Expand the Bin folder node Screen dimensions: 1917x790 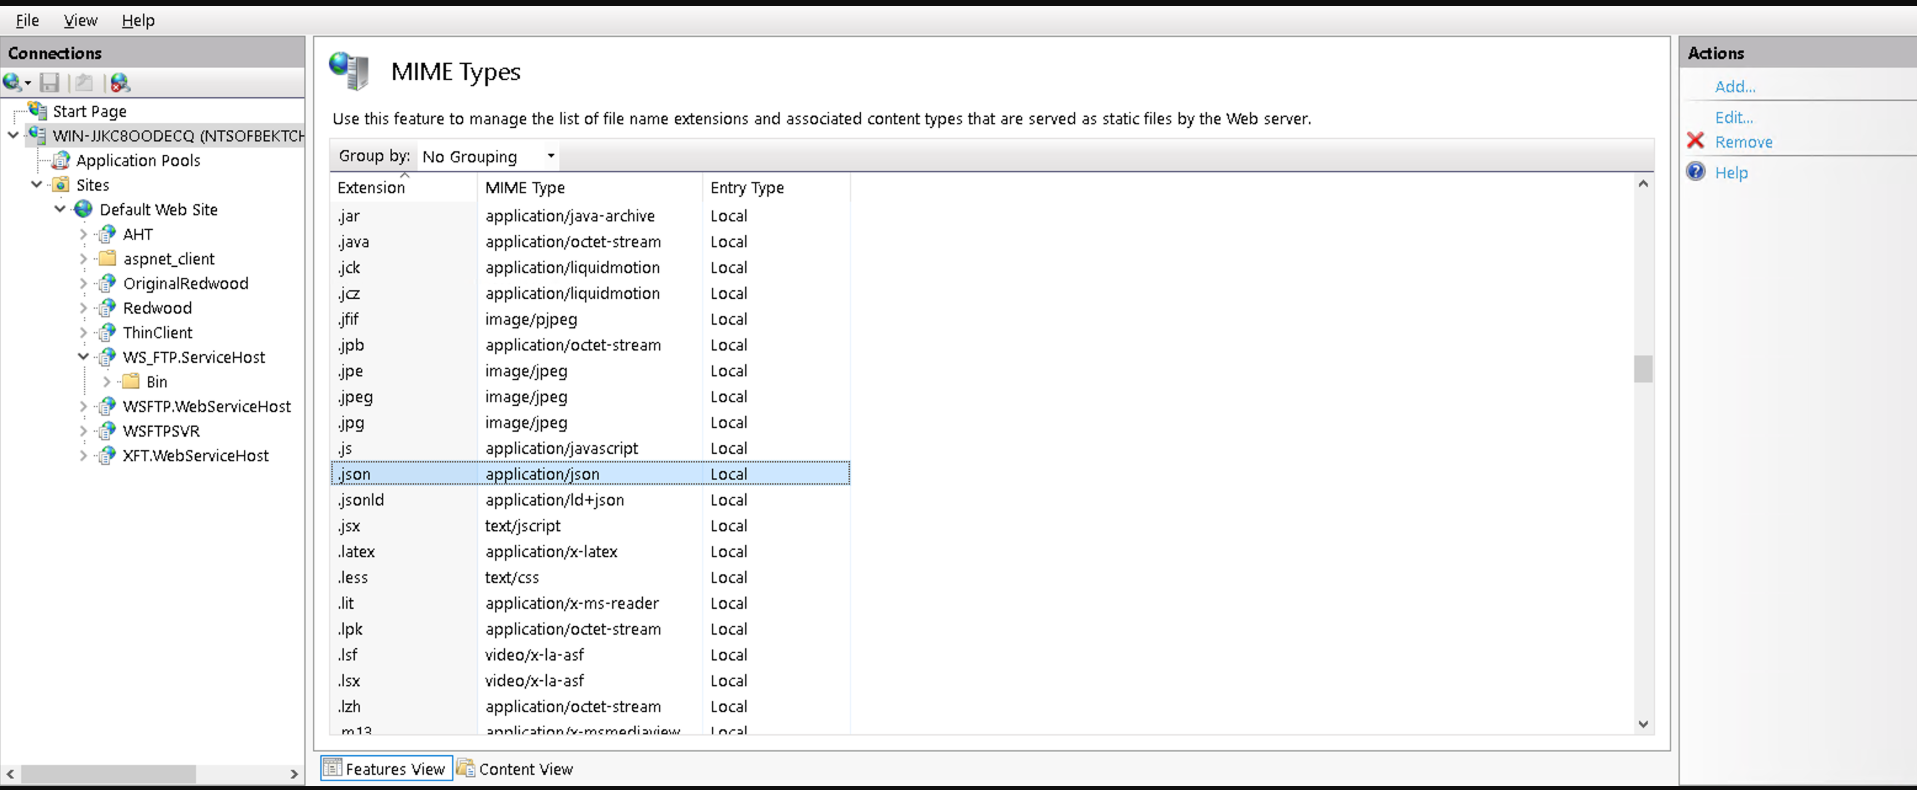click(x=107, y=381)
